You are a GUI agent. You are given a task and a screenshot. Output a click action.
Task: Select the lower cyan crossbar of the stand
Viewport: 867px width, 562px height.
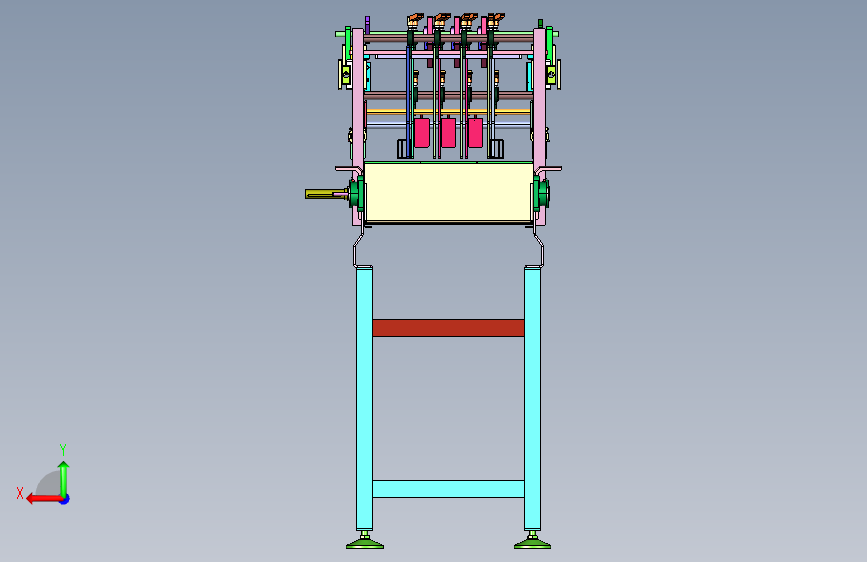tap(448, 489)
